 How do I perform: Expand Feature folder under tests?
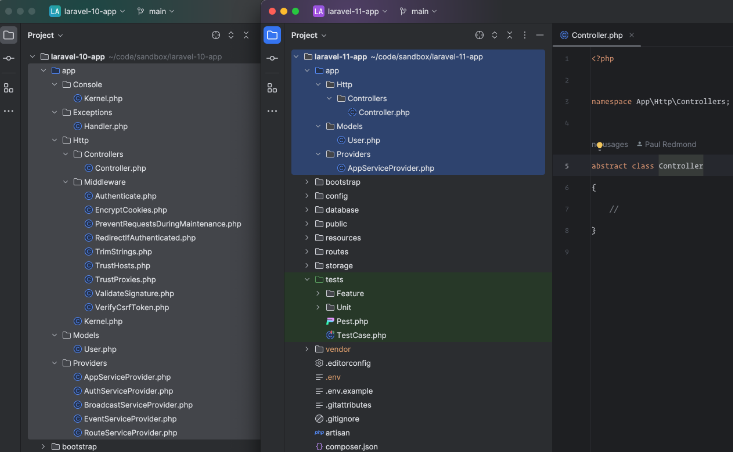click(318, 294)
